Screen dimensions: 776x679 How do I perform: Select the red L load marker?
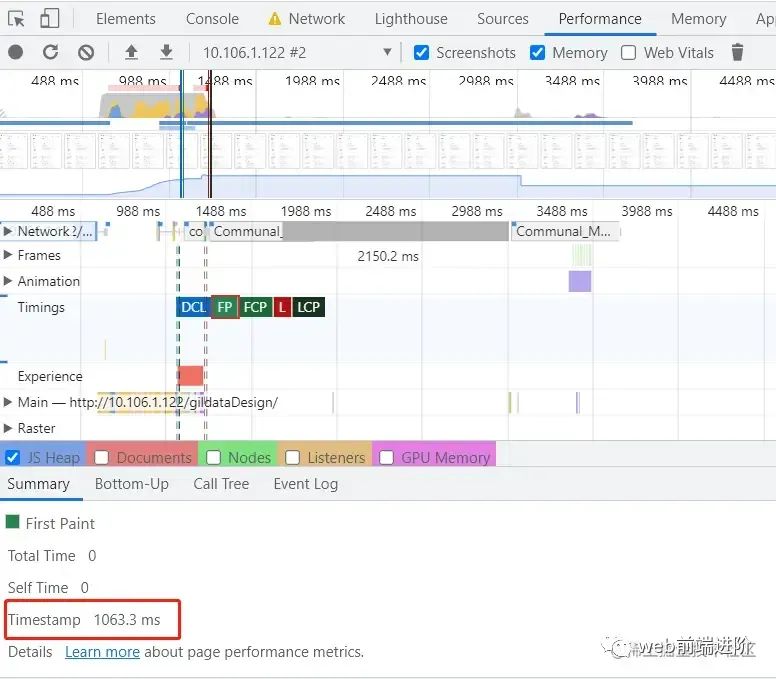click(x=282, y=307)
